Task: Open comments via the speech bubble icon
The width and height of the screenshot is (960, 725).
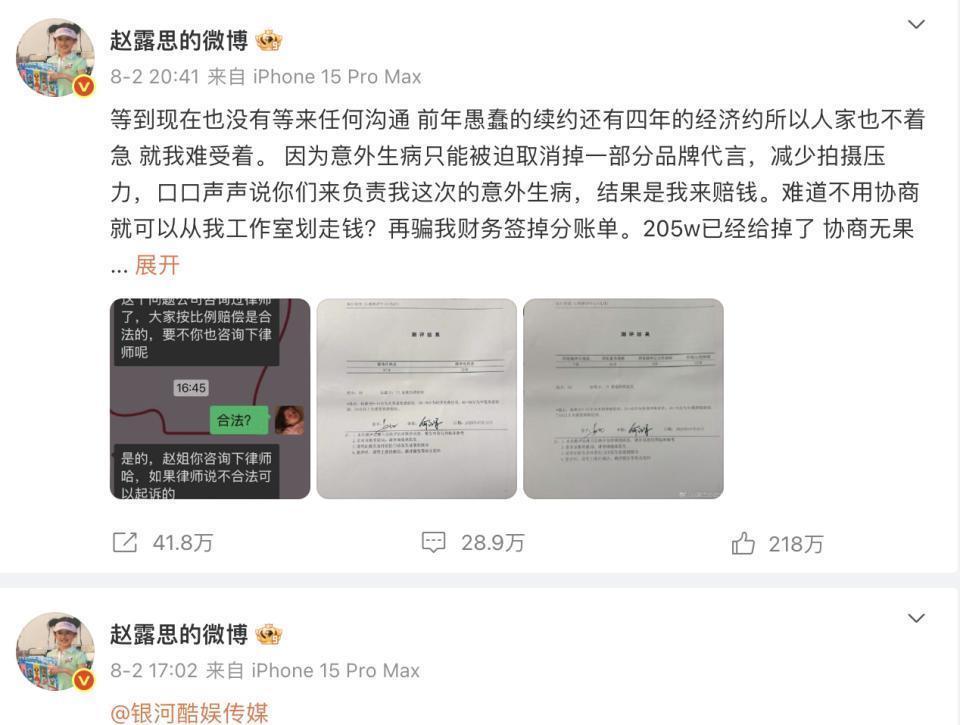Action: pos(433,543)
